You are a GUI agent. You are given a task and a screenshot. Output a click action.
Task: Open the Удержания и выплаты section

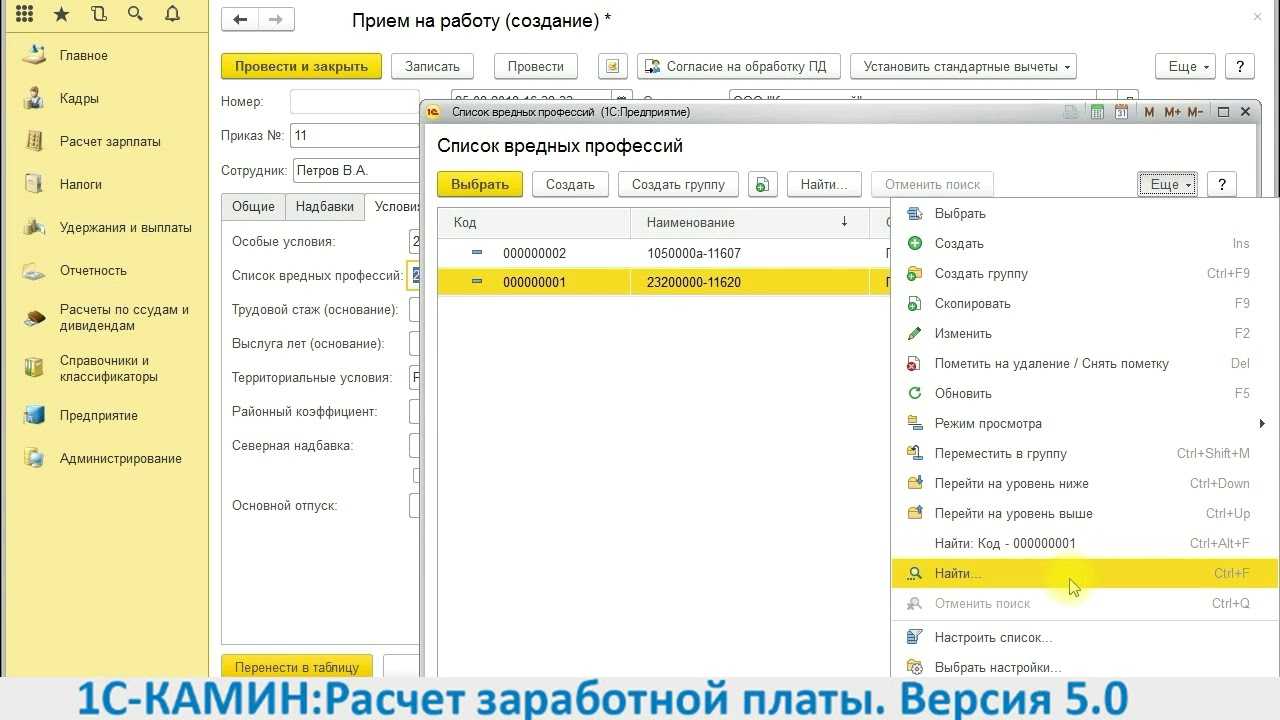tap(125, 227)
